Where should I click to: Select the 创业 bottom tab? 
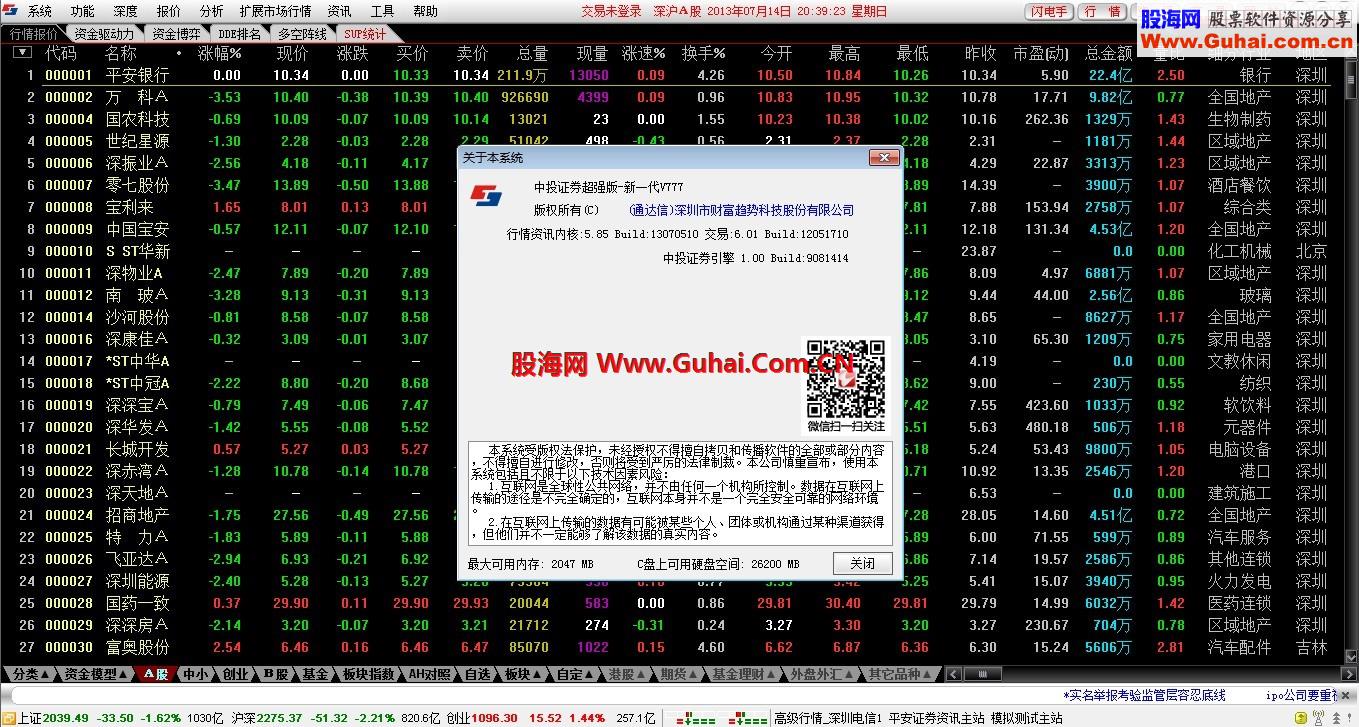pyautogui.click(x=235, y=675)
